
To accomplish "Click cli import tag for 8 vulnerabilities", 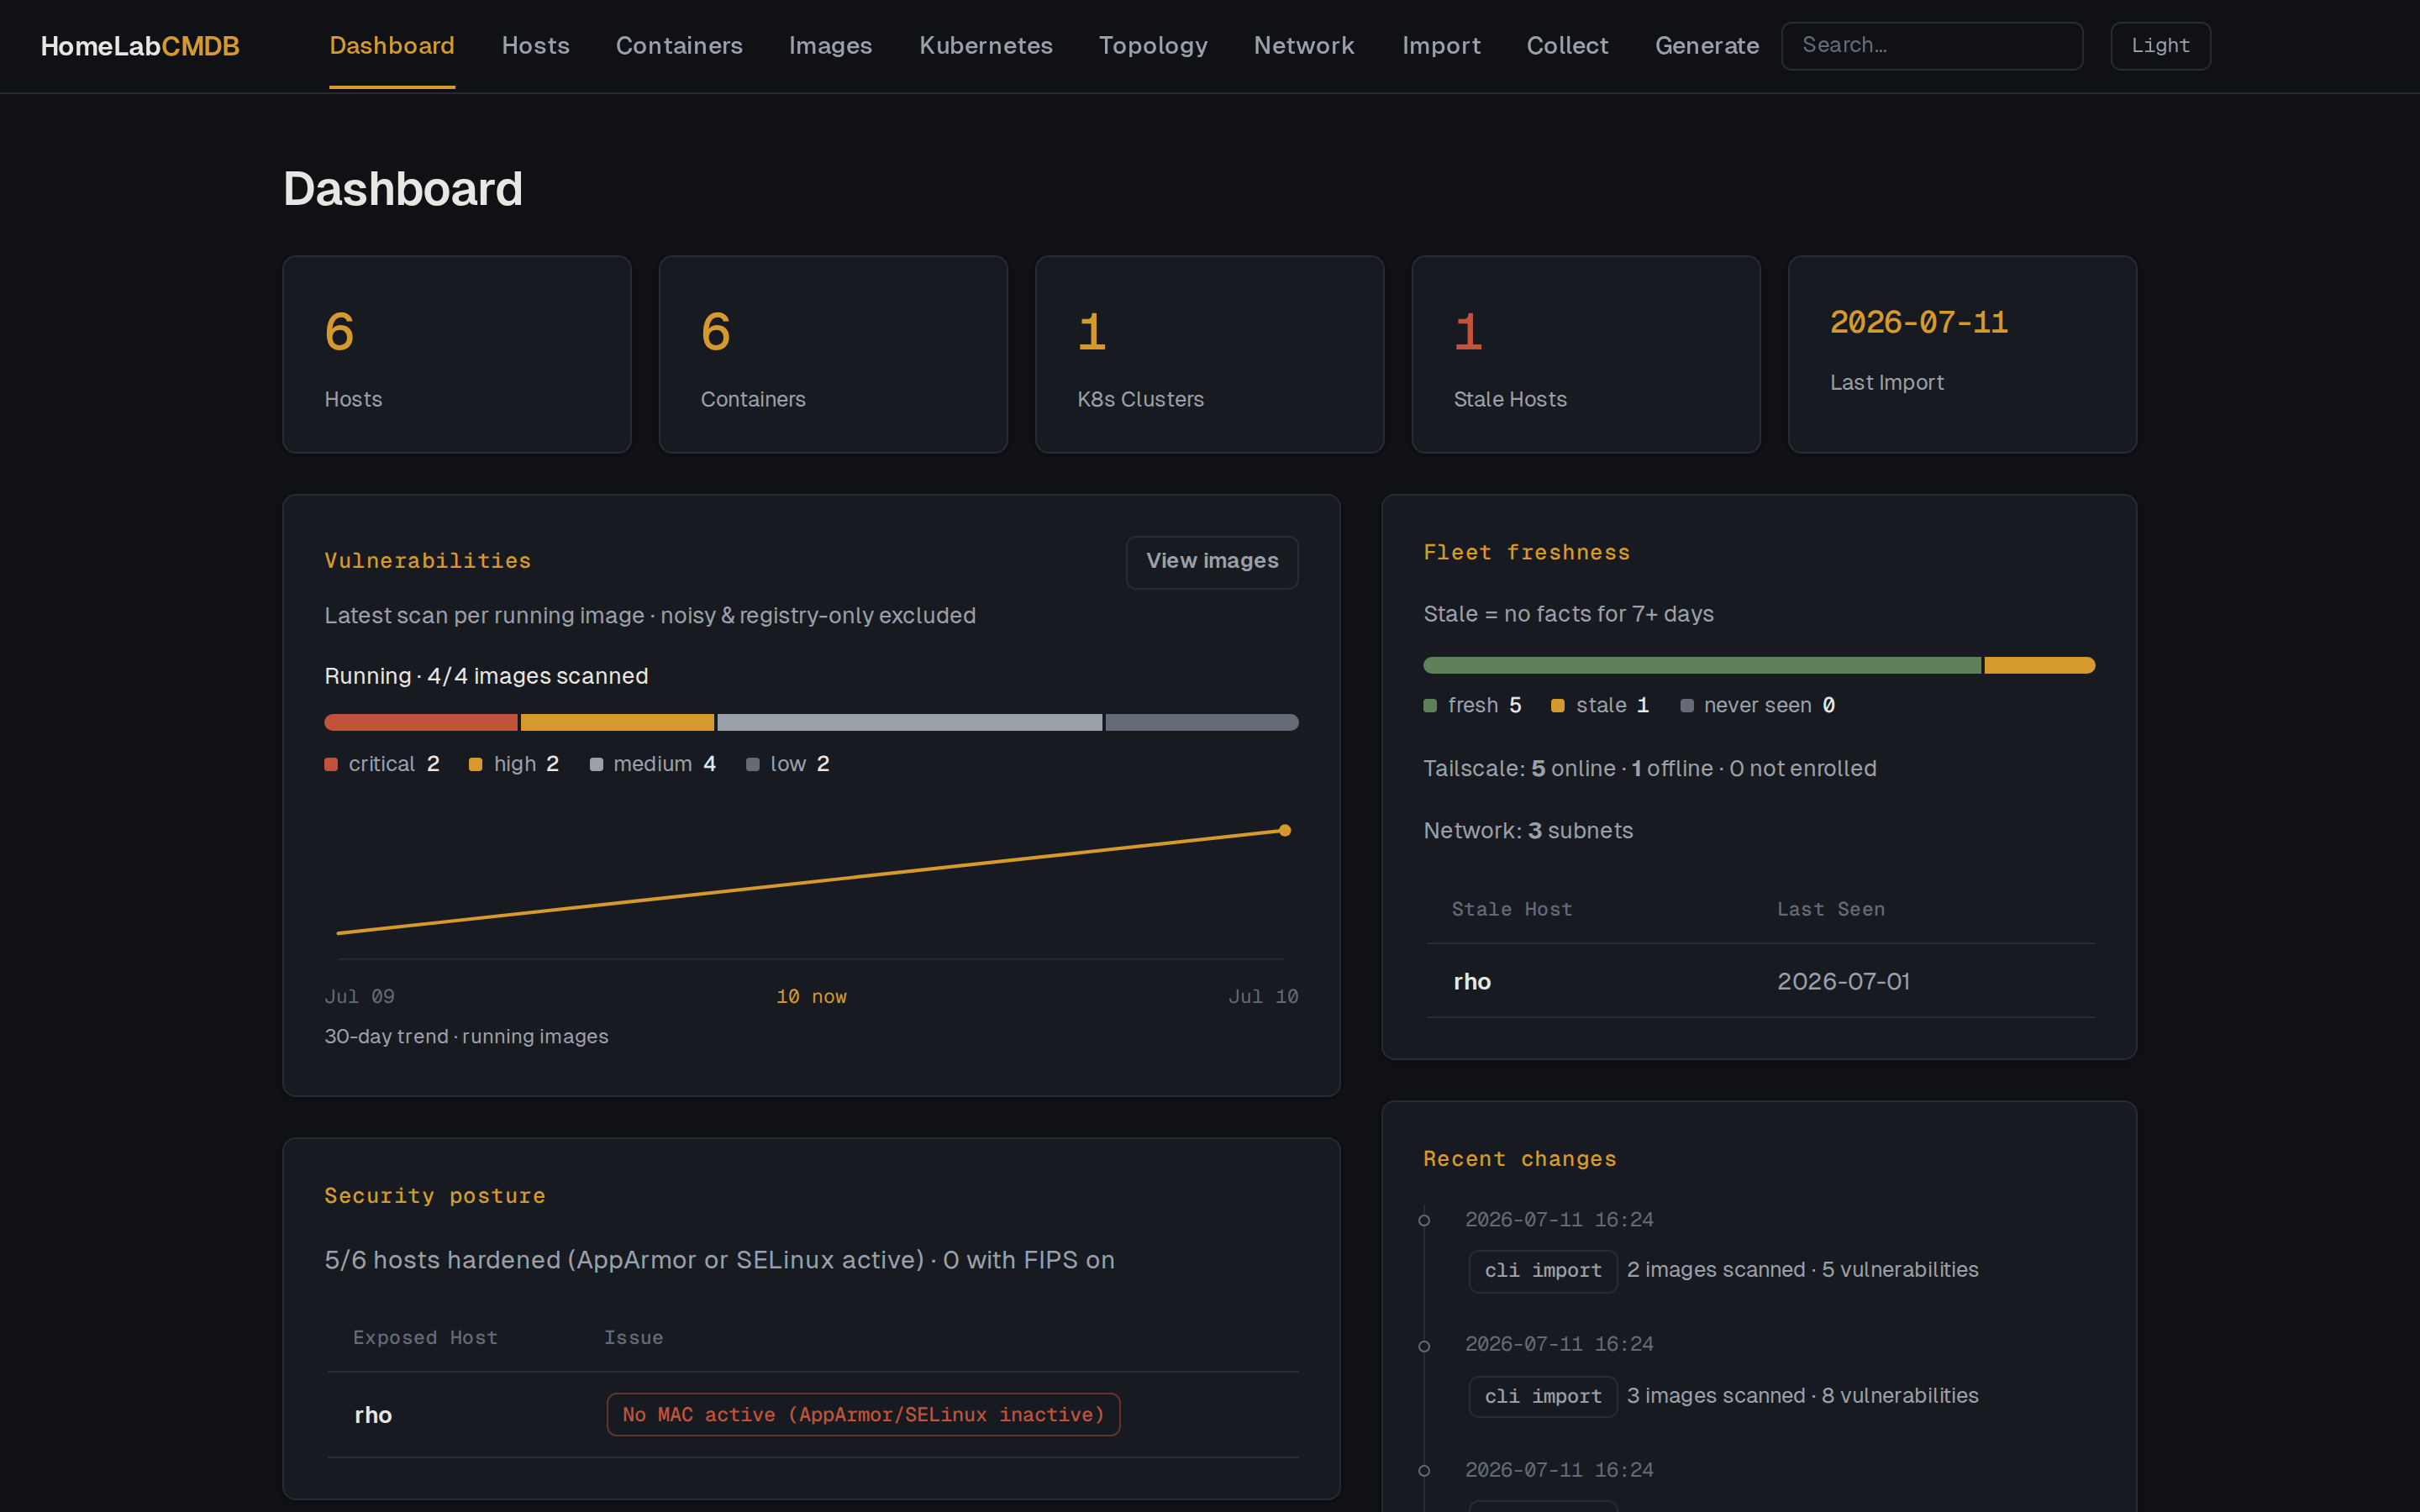I will click(1543, 1397).
